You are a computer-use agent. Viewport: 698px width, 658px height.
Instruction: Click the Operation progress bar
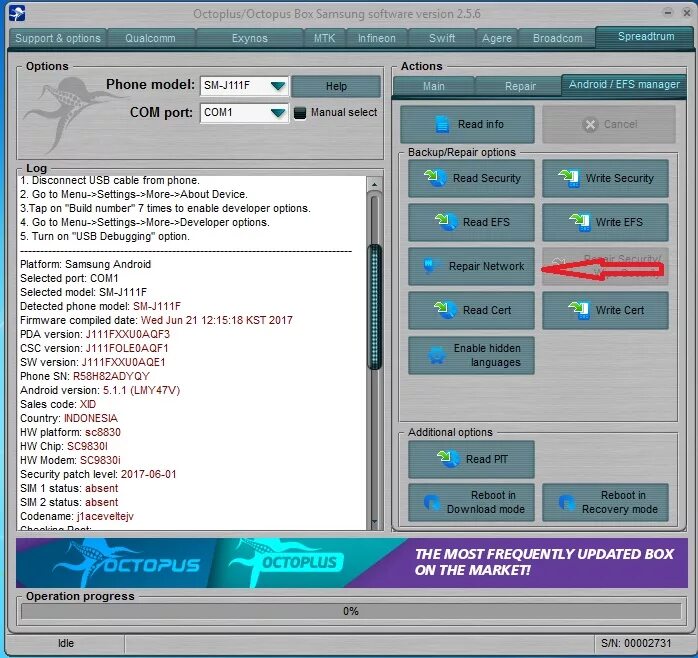(x=351, y=611)
